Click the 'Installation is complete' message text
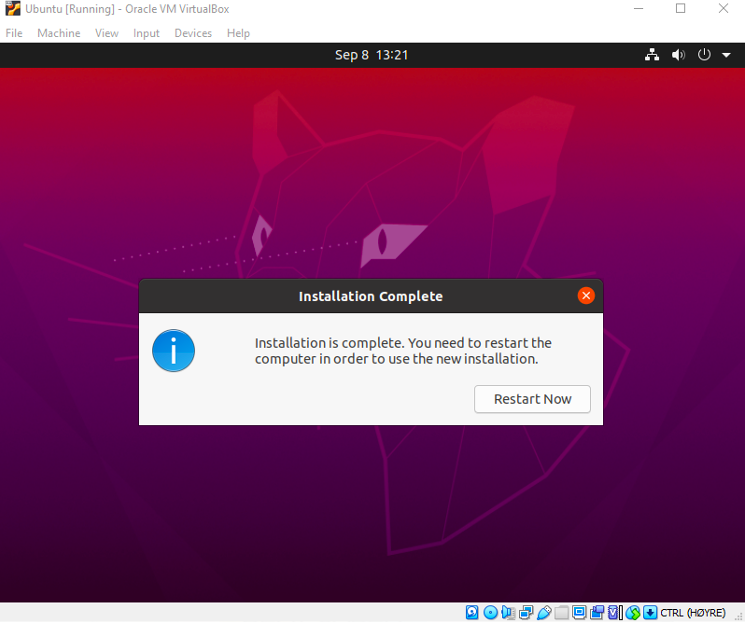 [x=403, y=351]
